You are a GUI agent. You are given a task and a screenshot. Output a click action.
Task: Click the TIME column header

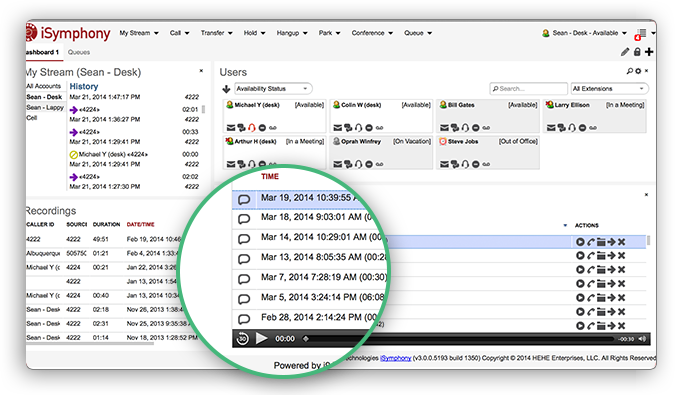pyautogui.click(x=270, y=176)
